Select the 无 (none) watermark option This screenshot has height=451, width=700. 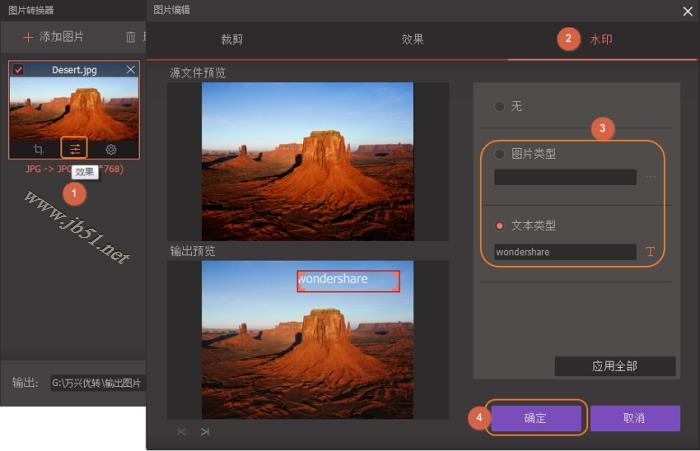pos(500,106)
